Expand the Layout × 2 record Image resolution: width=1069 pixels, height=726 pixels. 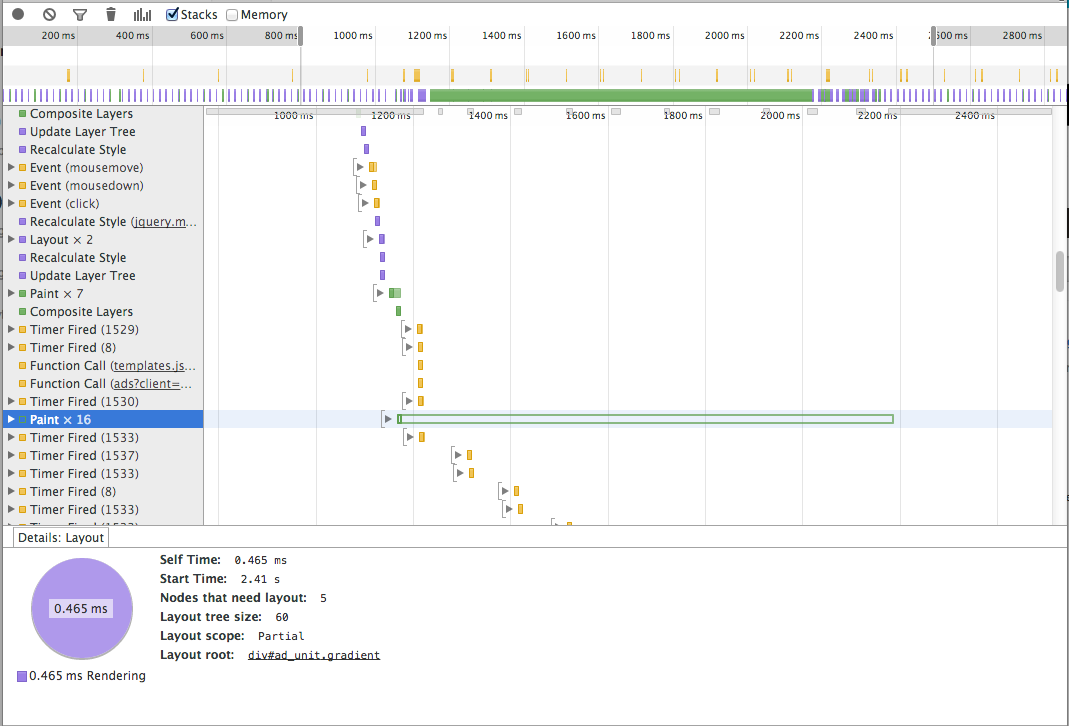[11, 240]
